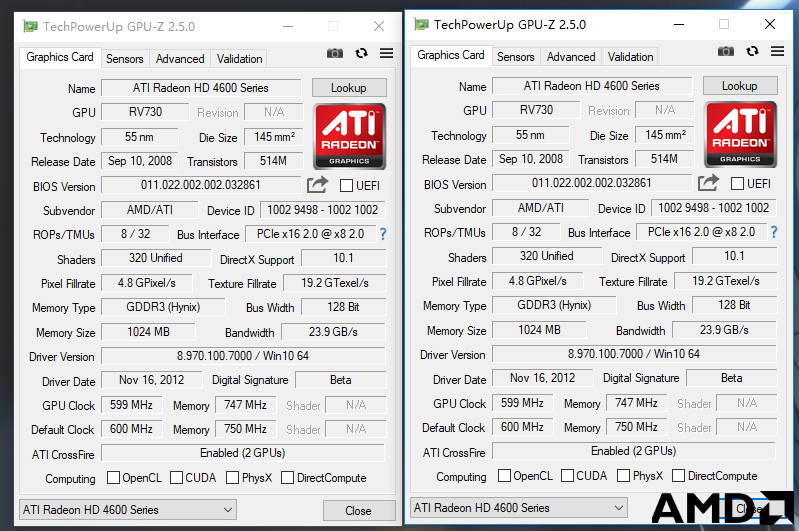This screenshot has width=799, height=531.
Task: Open the GPU selection dropdown in left window
Action: (x=128, y=510)
